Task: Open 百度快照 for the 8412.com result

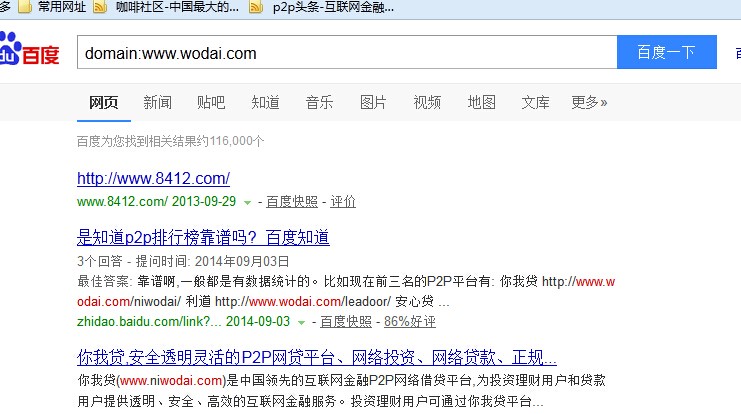Action: (291, 202)
